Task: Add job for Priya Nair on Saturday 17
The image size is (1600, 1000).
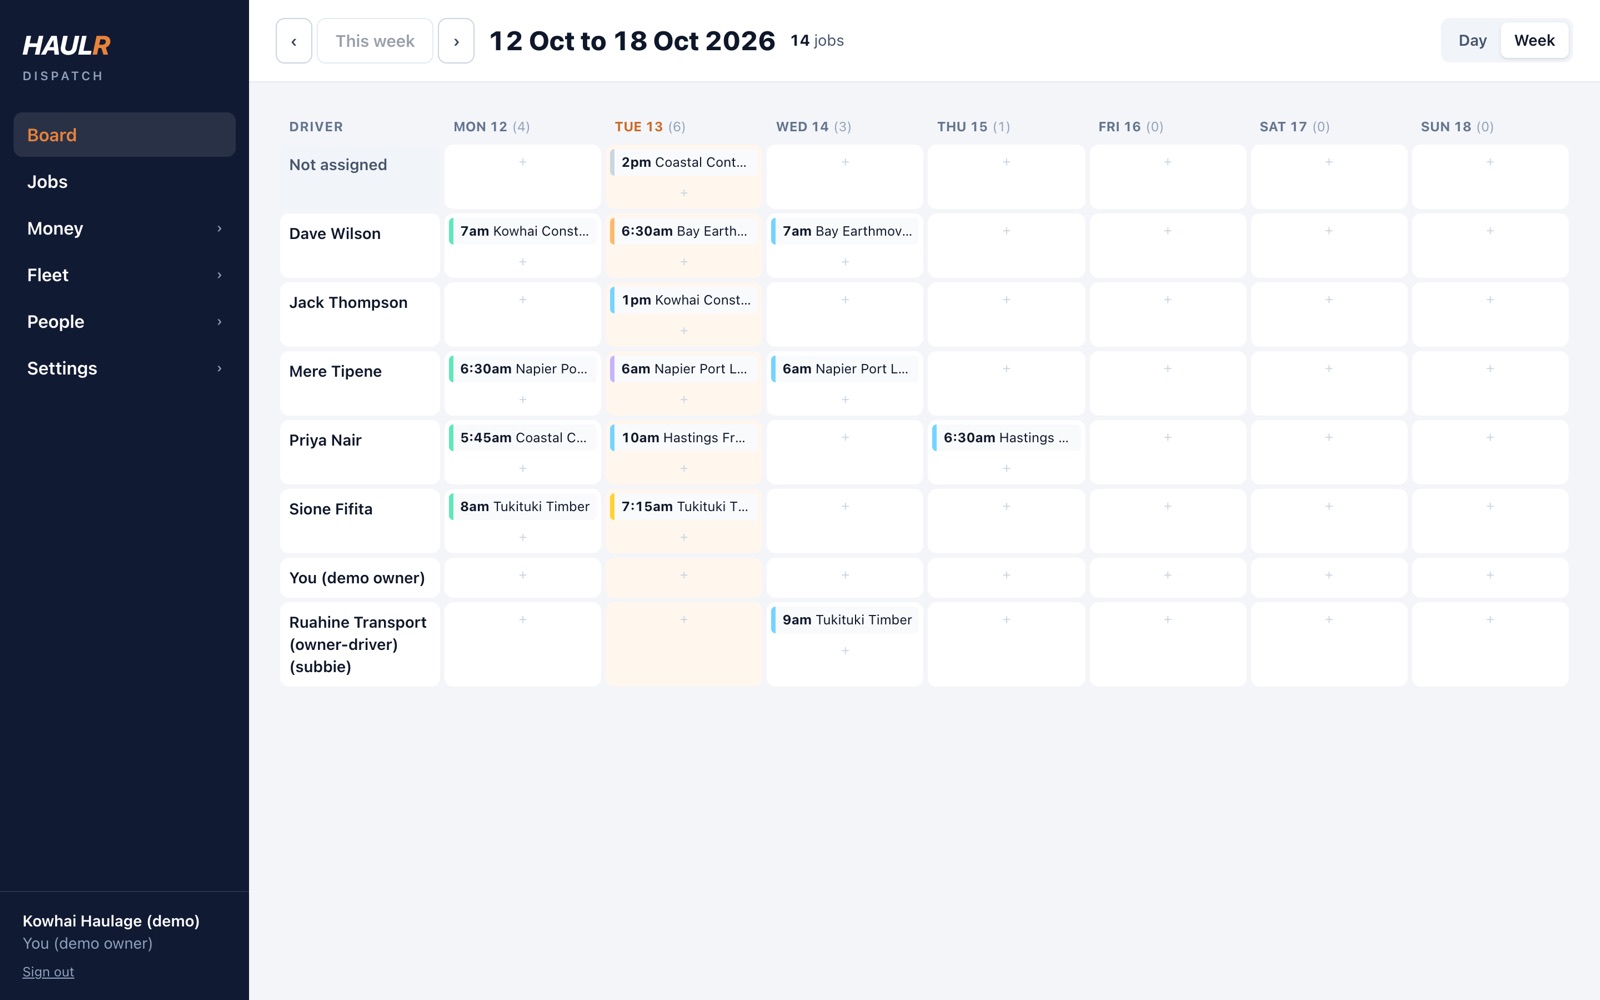Action: (x=1329, y=438)
